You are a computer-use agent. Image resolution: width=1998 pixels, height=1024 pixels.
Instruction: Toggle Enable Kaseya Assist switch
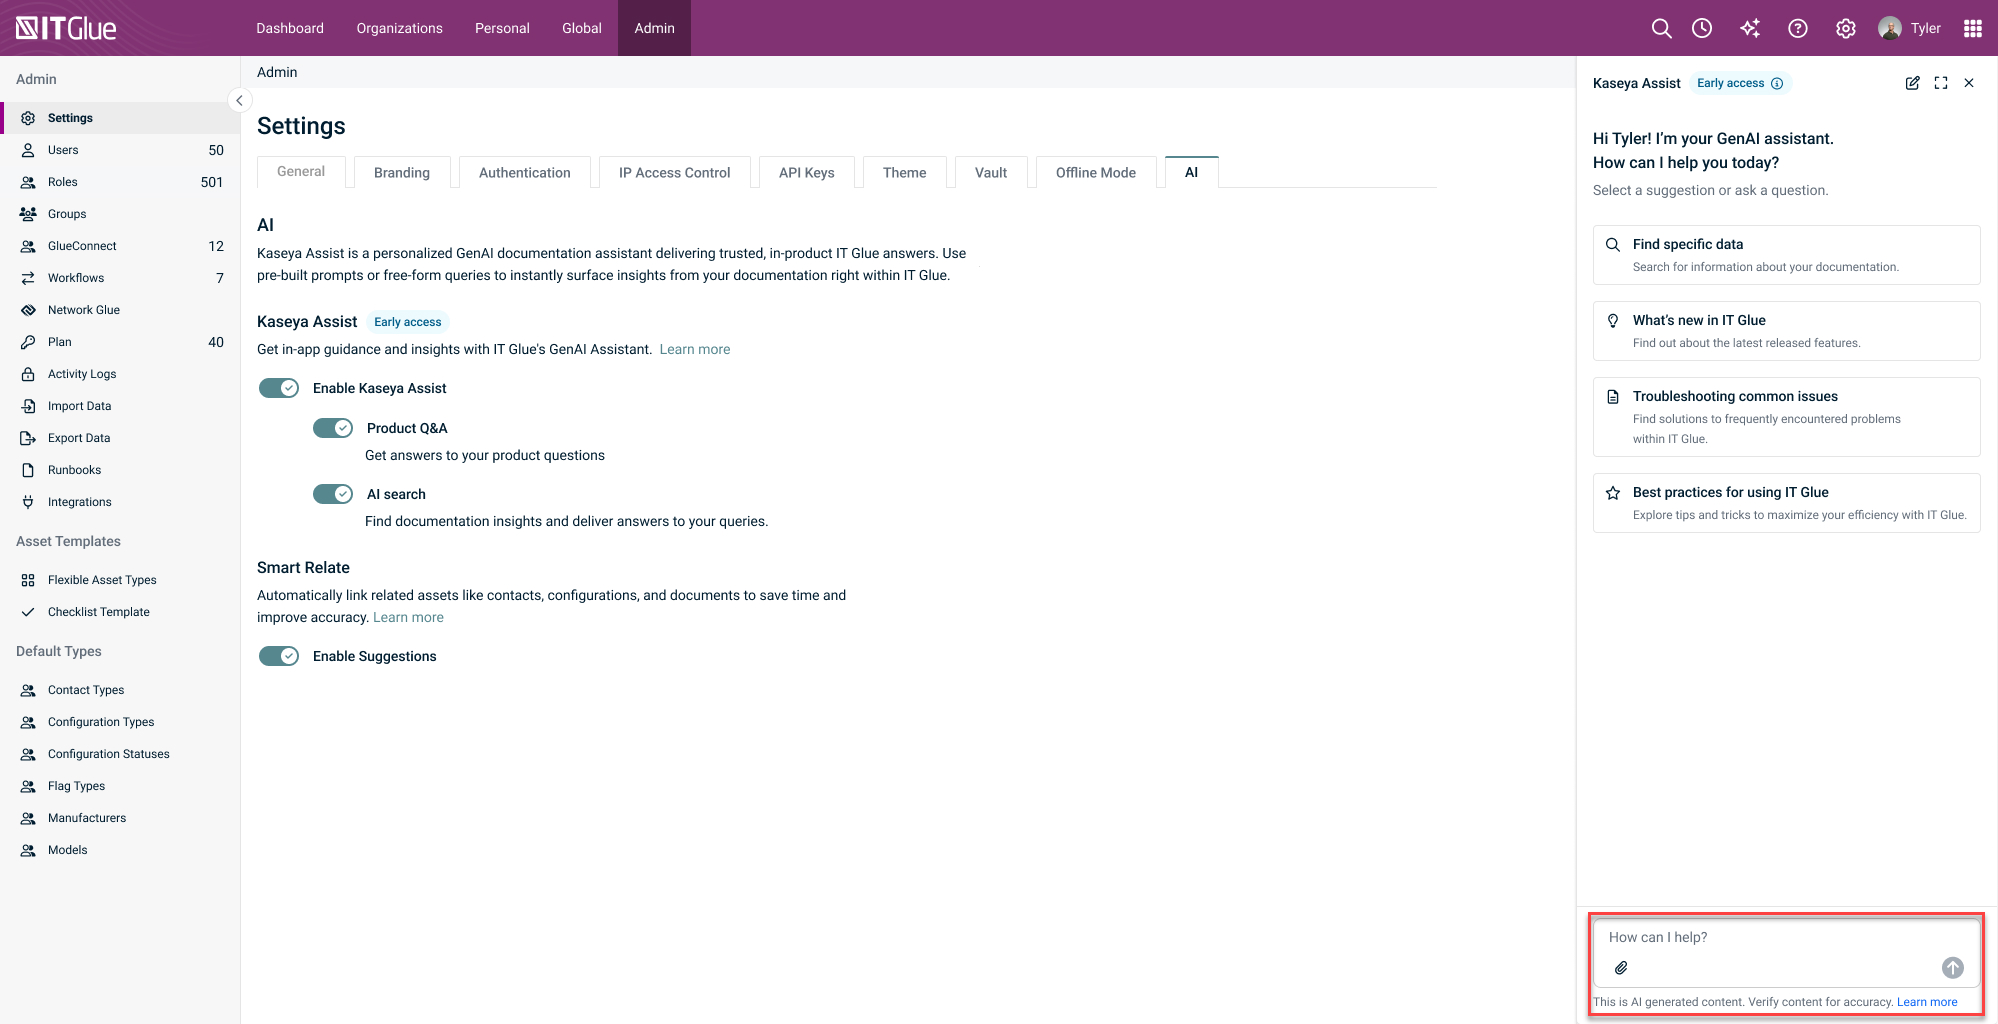pos(279,388)
